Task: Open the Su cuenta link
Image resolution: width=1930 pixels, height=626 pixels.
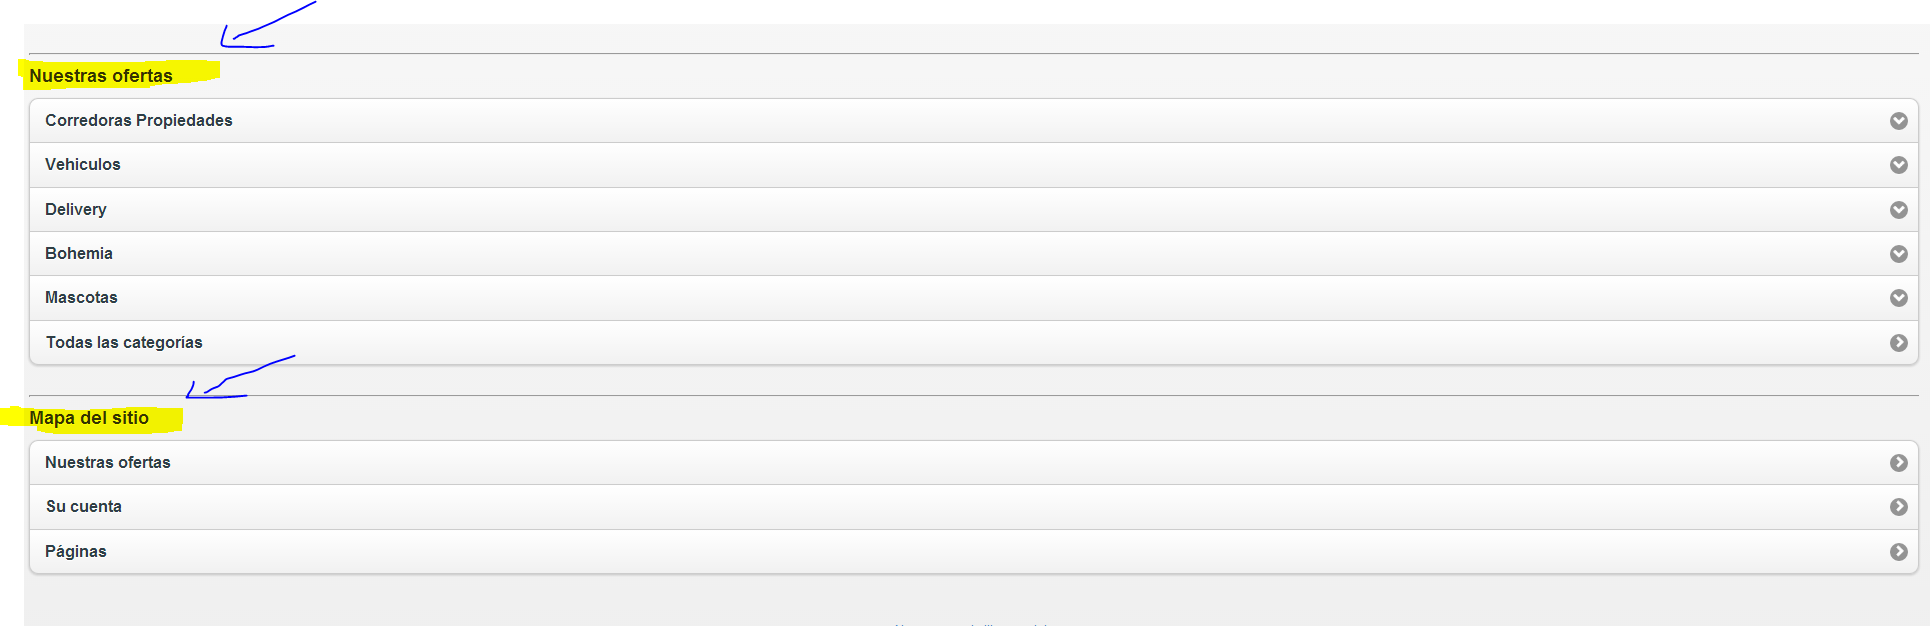Action: click(x=974, y=507)
